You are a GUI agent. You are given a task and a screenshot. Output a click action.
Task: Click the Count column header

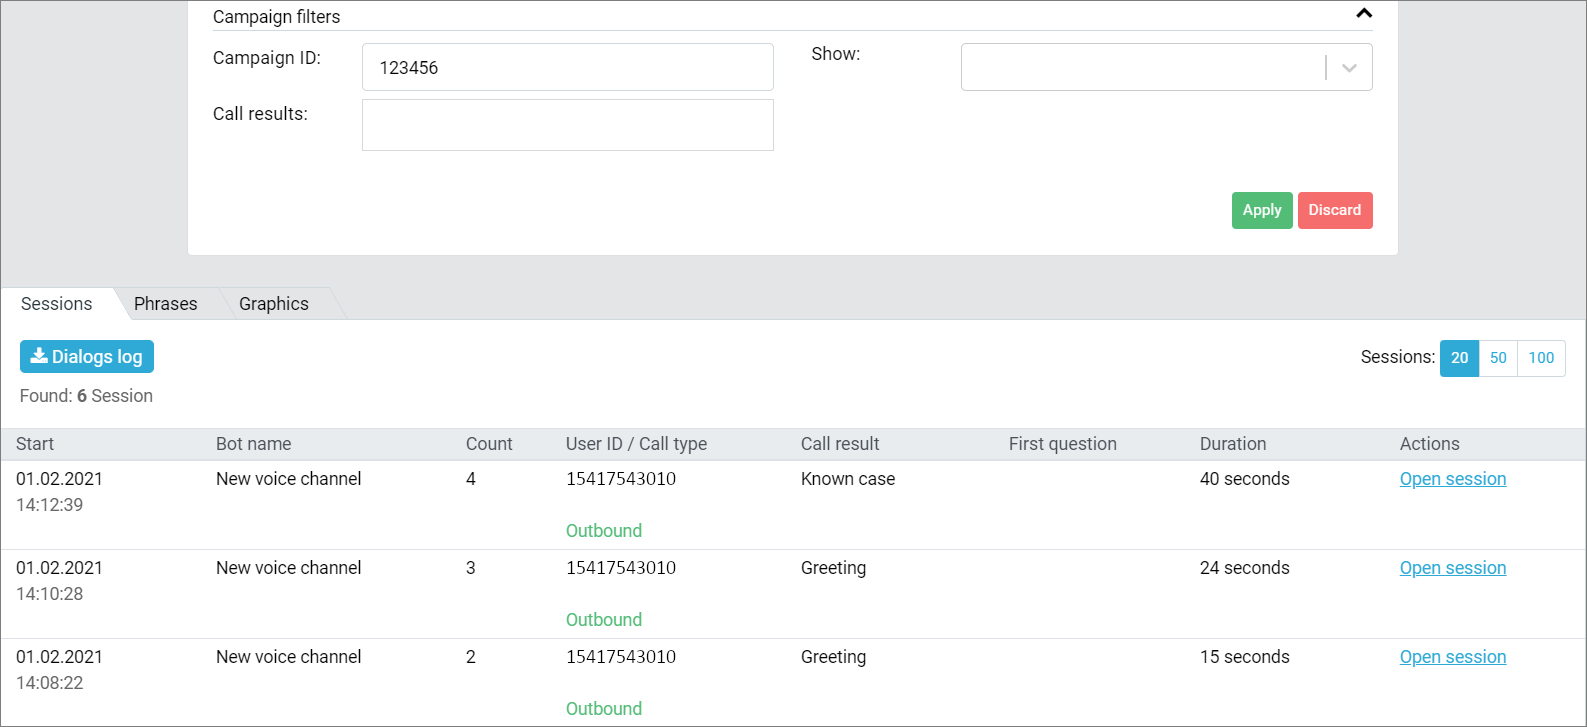click(x=489, y=444)
